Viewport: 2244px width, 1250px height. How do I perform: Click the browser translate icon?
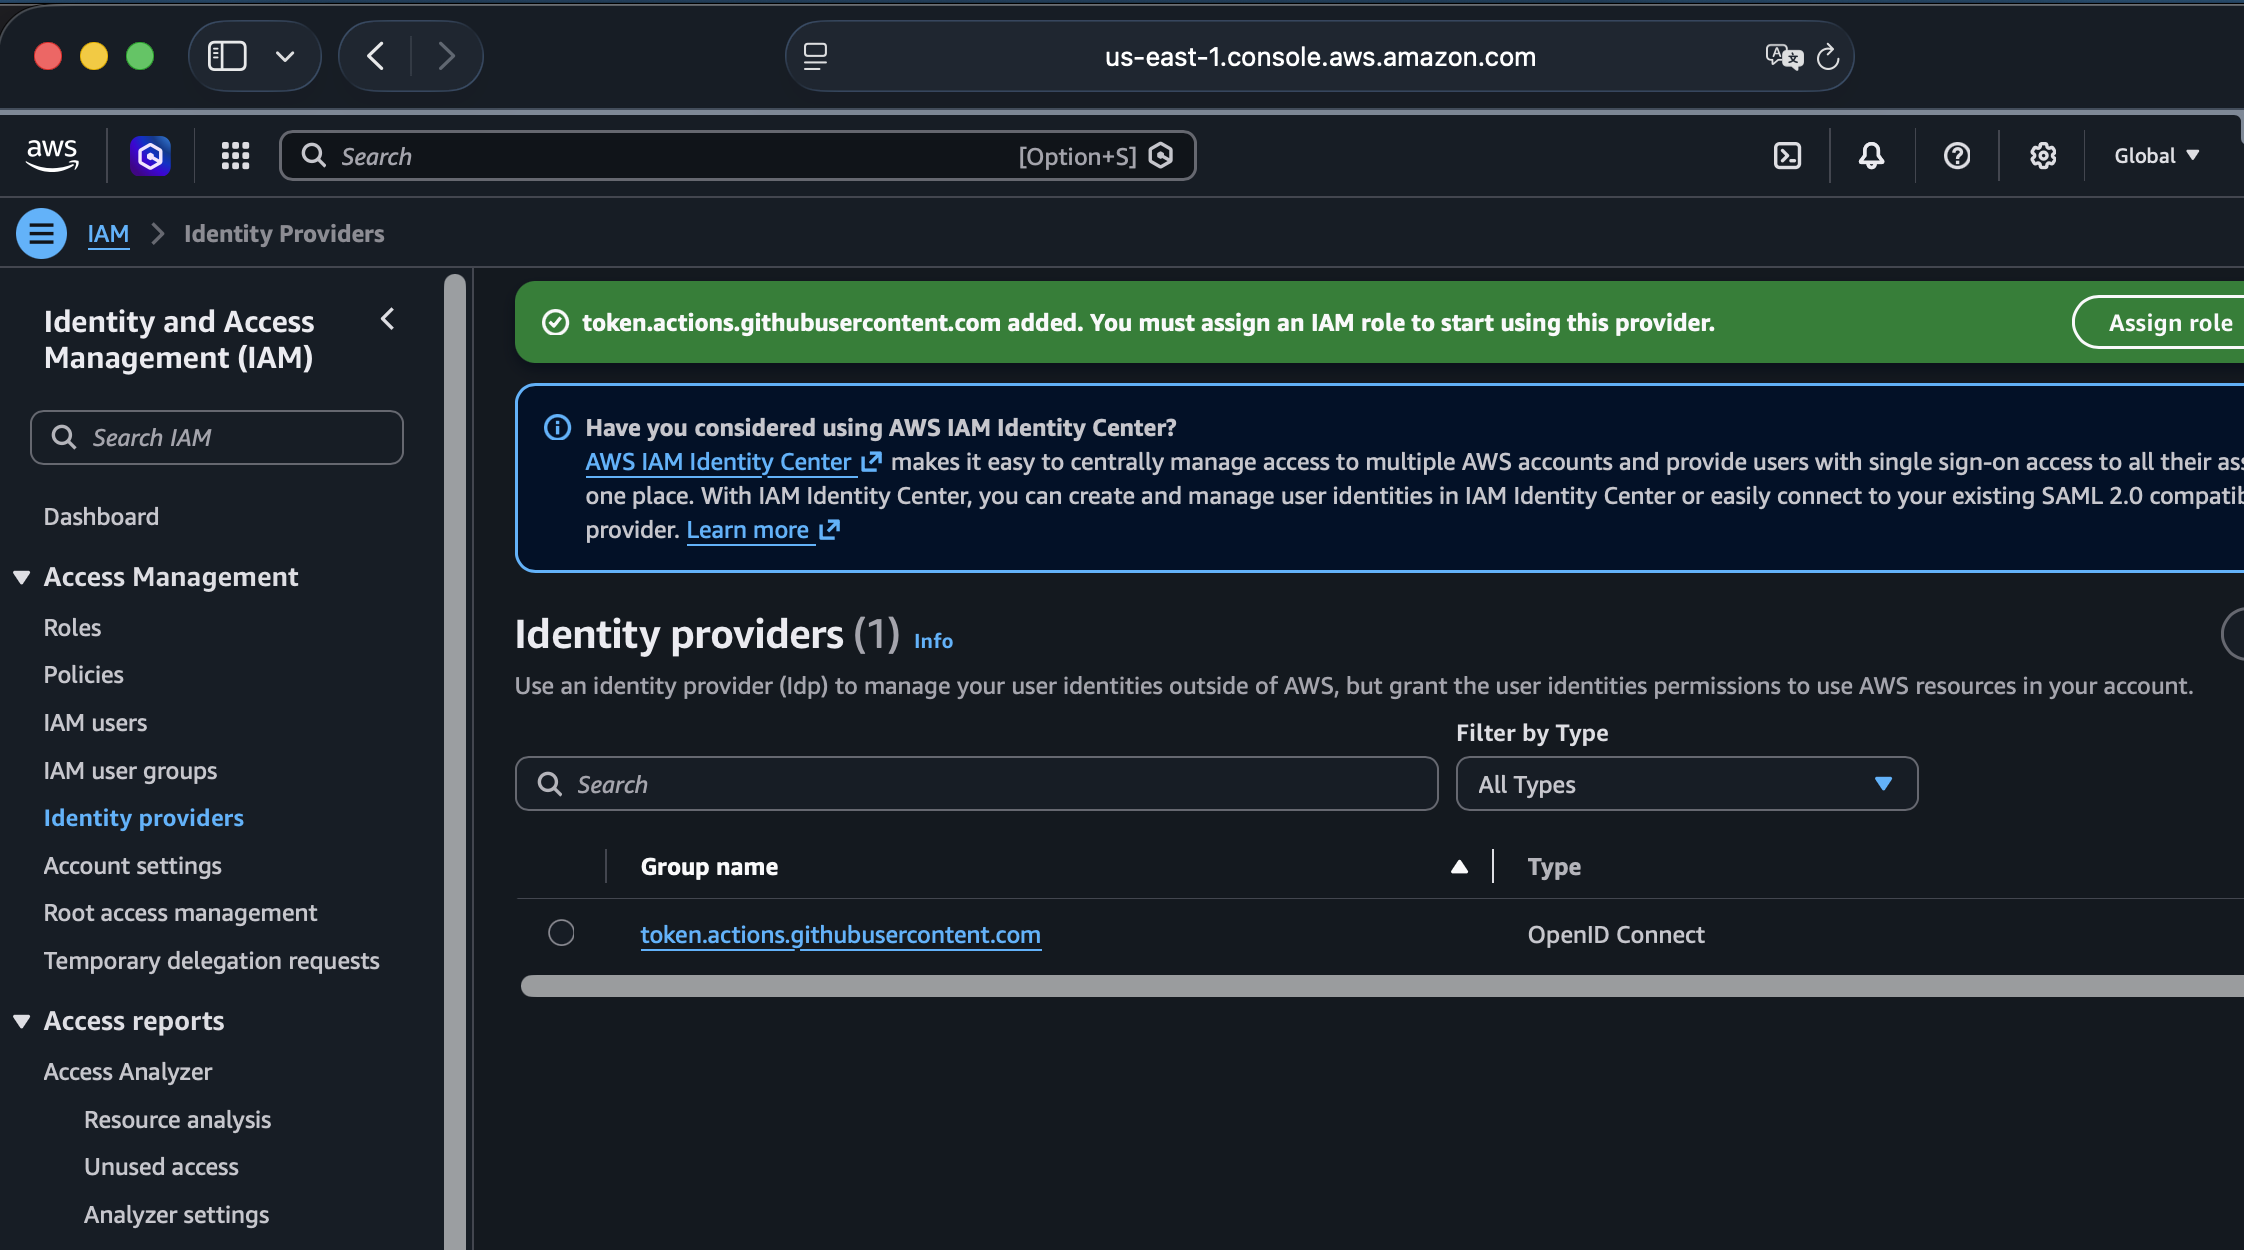pyautogui.click(x=1784, y=57)
